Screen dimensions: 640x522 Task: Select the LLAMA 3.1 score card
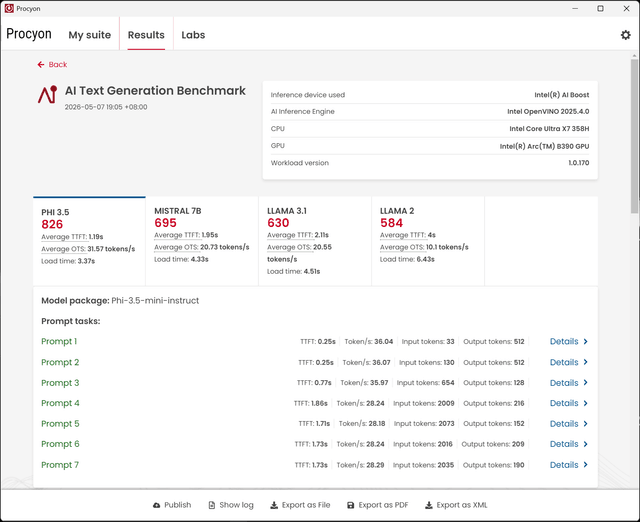click(315, 241)
